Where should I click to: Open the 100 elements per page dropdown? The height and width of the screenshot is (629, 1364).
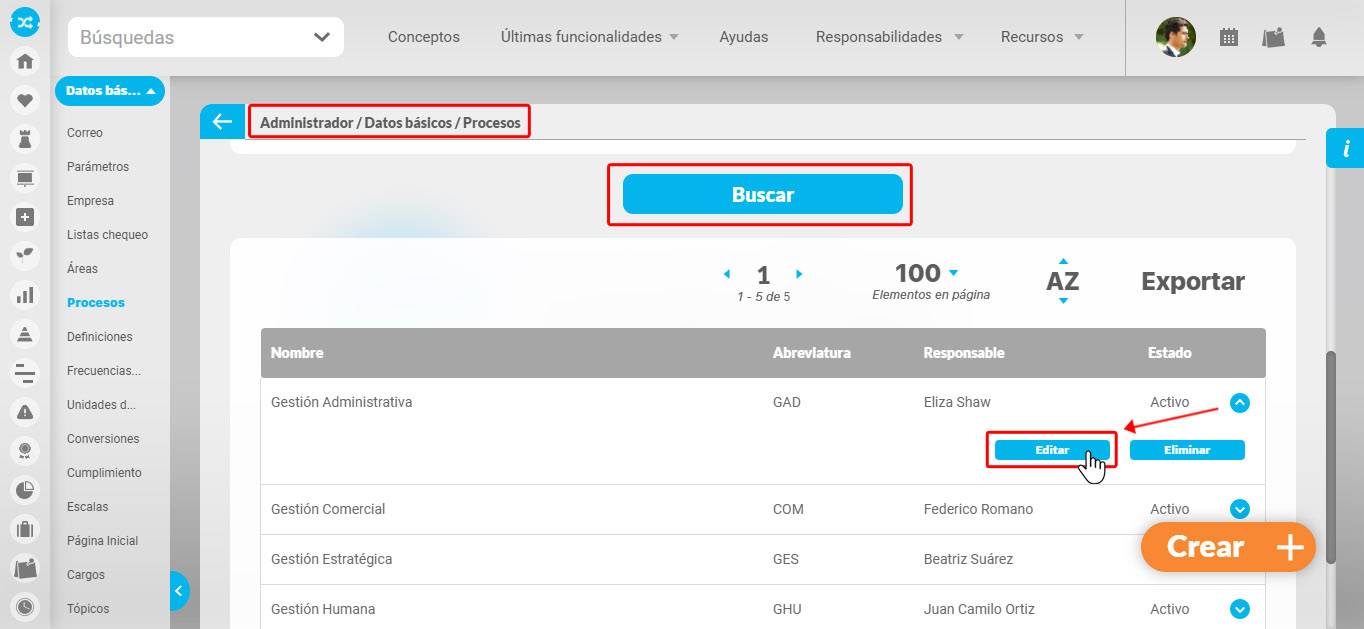pos(953,273)
